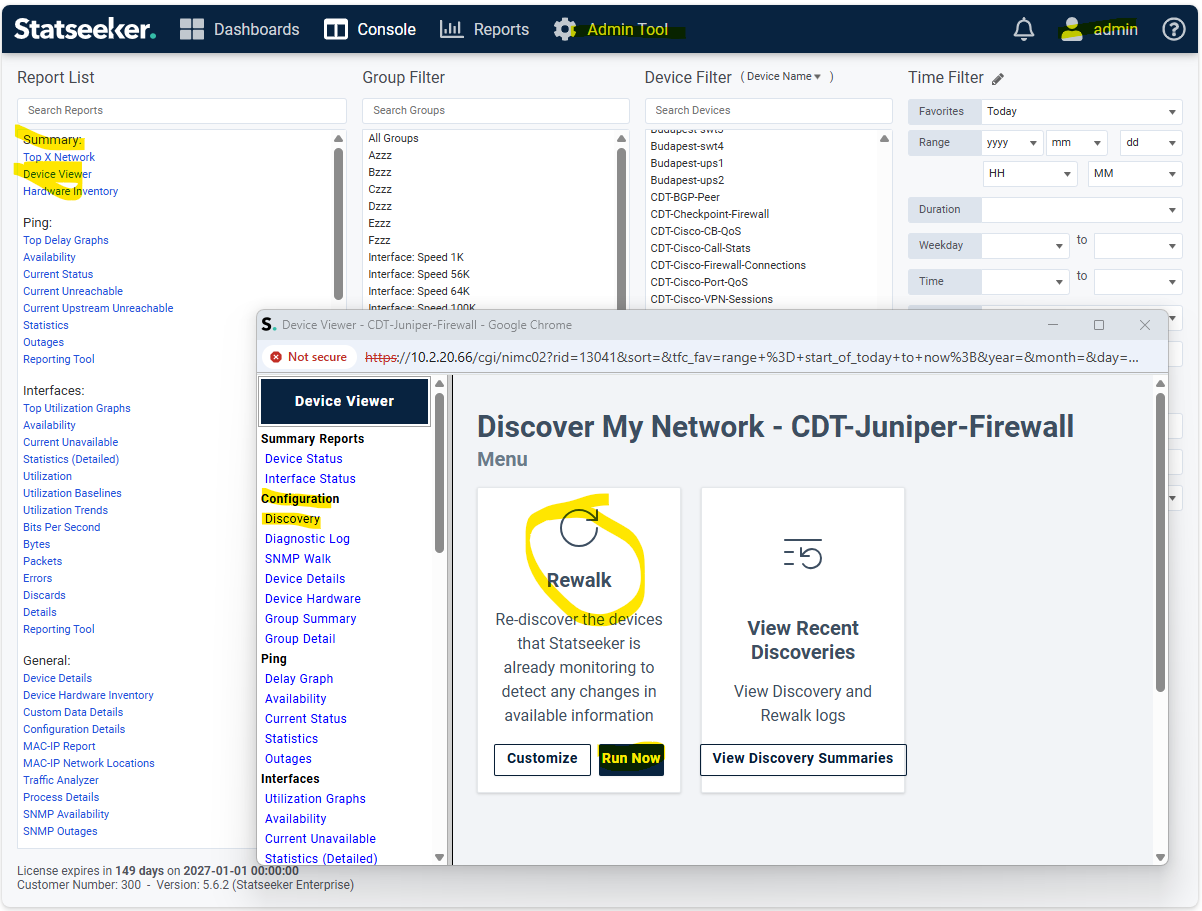The width and height of the screenshot is (1202, 911).
Task: Open the Device Viewer report link
Action: click(57, 174)
